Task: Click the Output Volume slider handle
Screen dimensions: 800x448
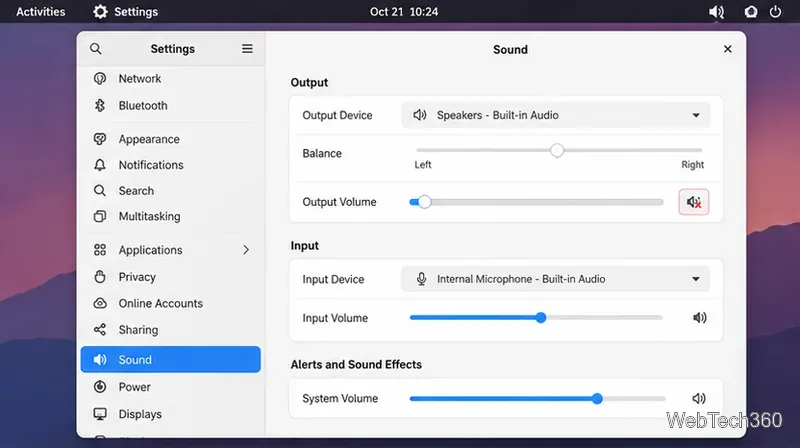Action: 424,202
